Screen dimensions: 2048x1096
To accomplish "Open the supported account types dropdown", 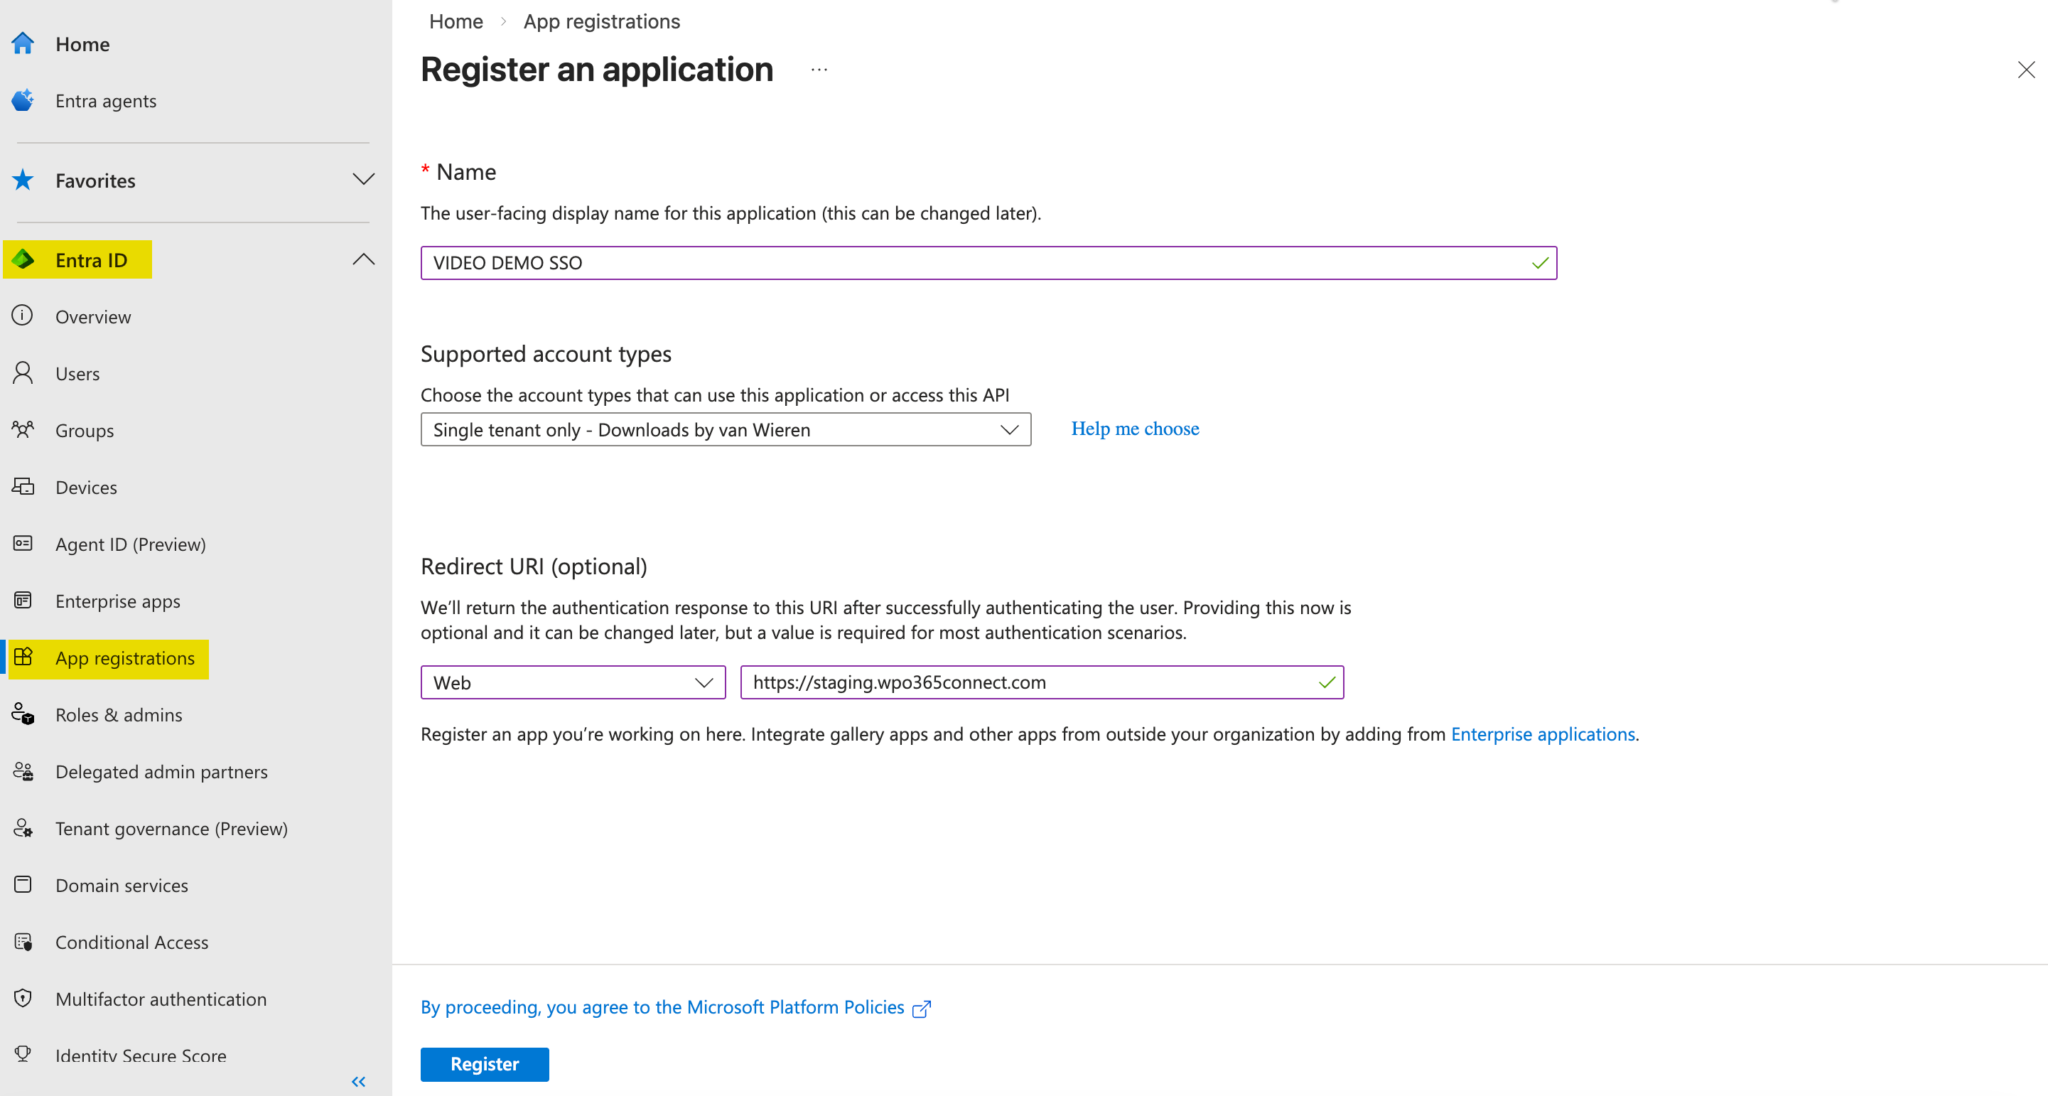I will pos(725,430).
